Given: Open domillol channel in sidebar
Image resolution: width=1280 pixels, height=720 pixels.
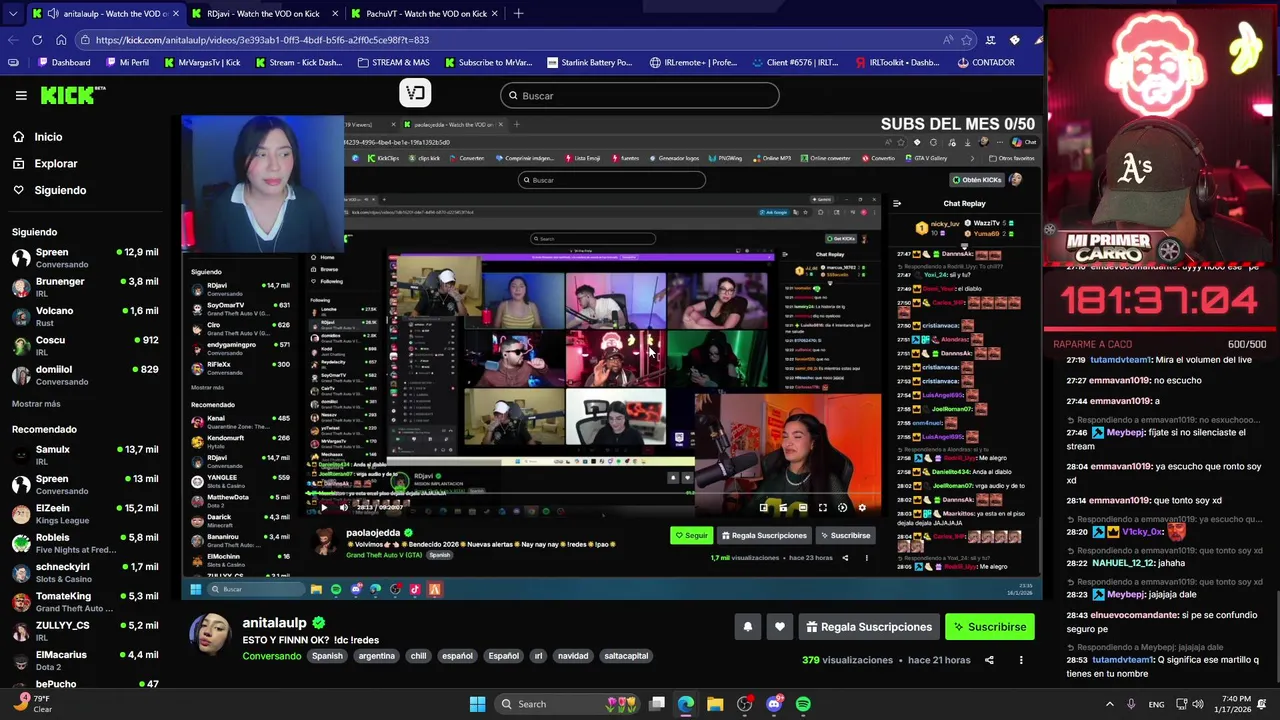Looking at the screenshot, I should (85, 375).
